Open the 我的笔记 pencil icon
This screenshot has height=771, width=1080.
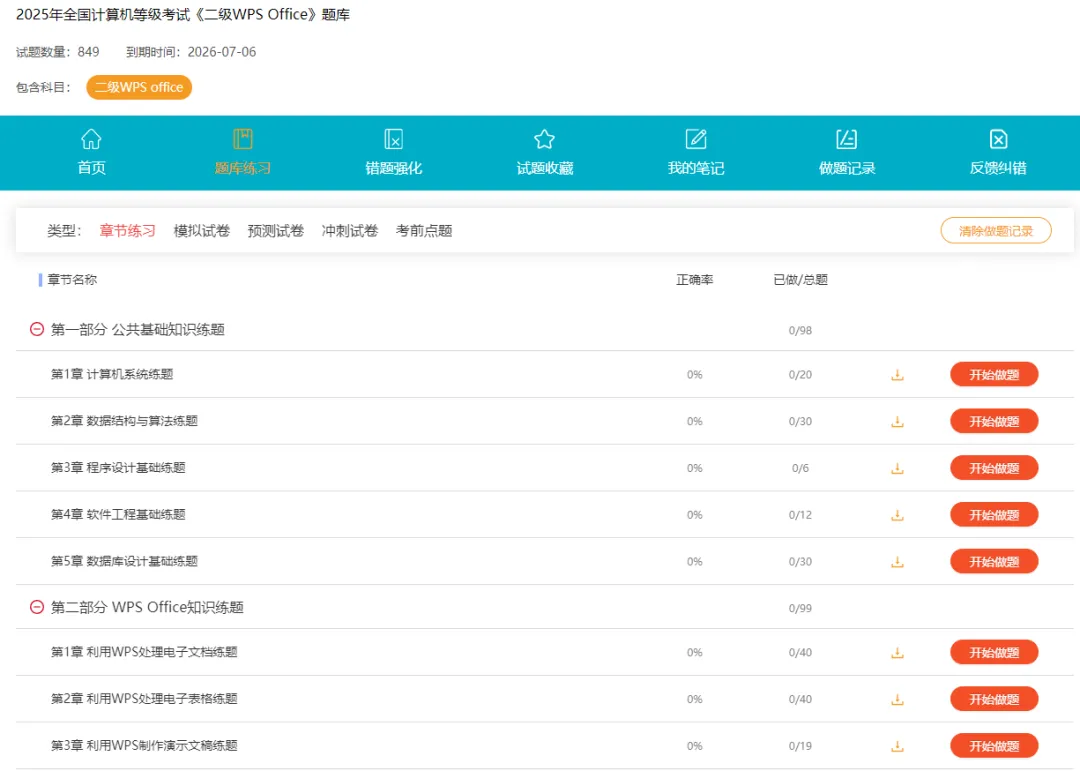[696, 139]
